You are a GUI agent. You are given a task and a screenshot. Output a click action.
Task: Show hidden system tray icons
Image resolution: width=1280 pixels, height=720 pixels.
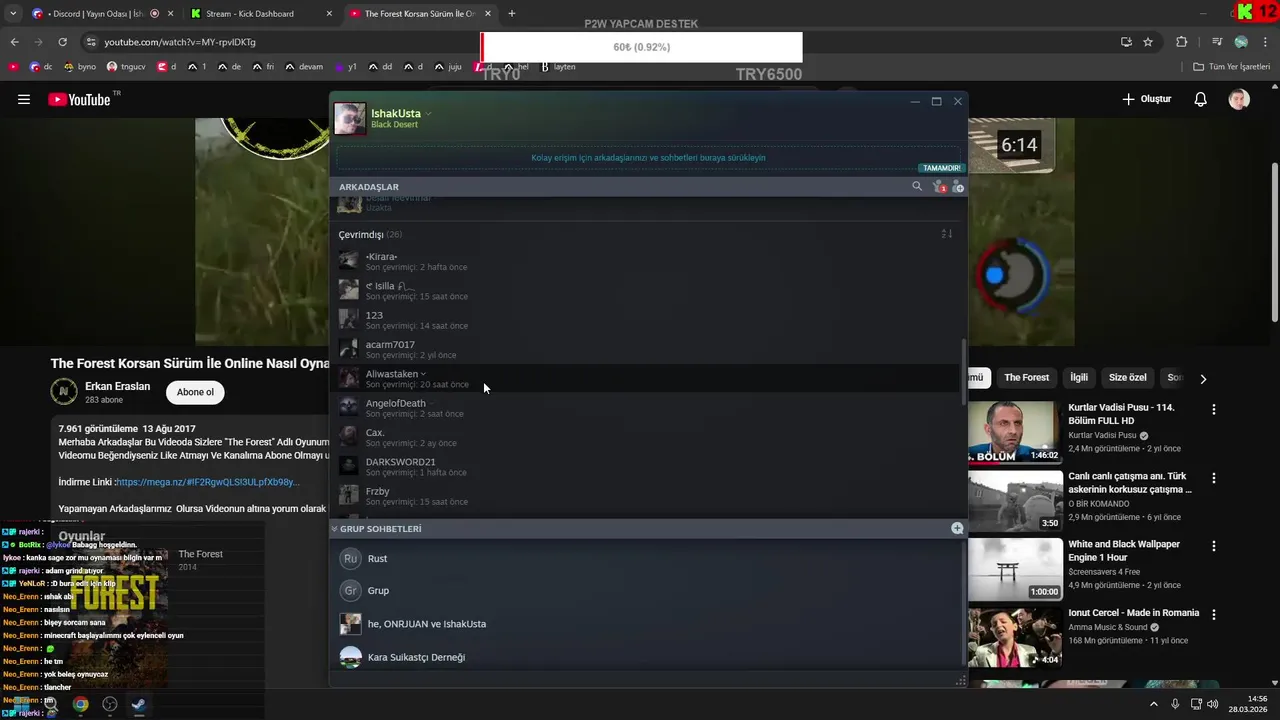pyautogui.click(x=1153, y=704)
